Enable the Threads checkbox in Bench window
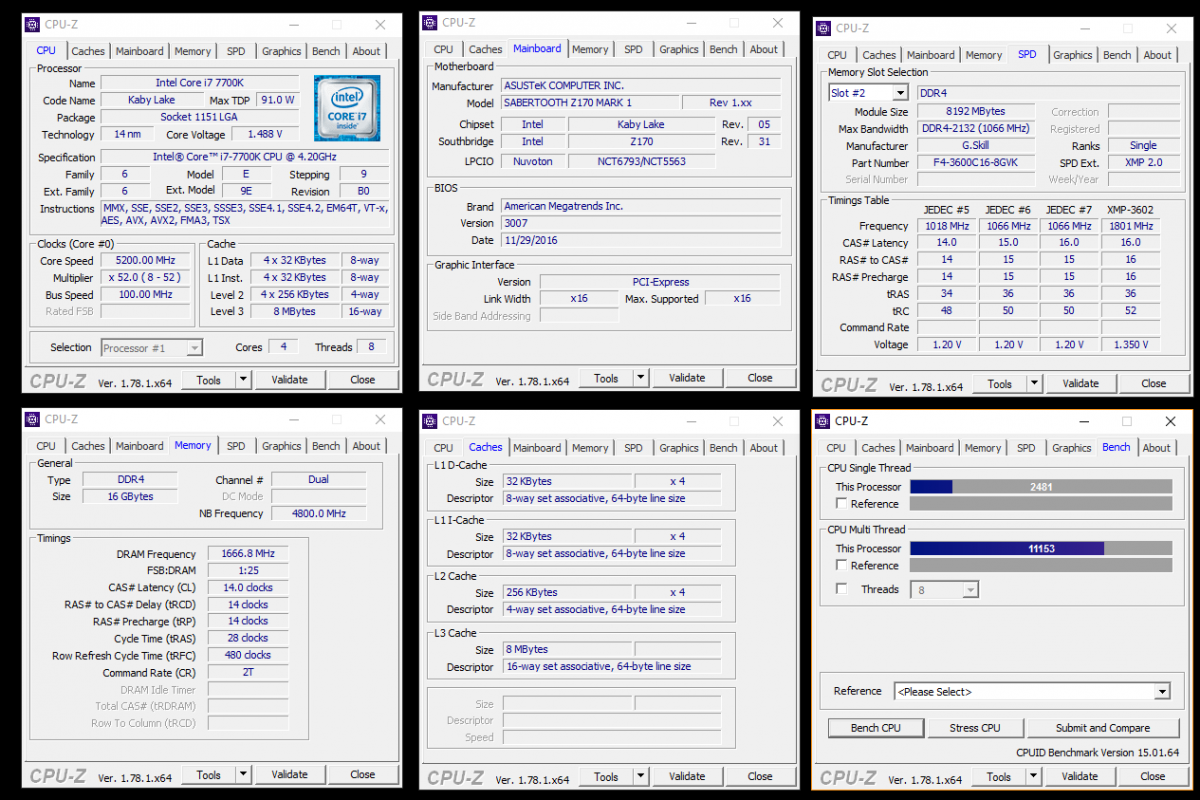Screen dimensions: 1200x800 pyautogui.click(x=842, y=589)
